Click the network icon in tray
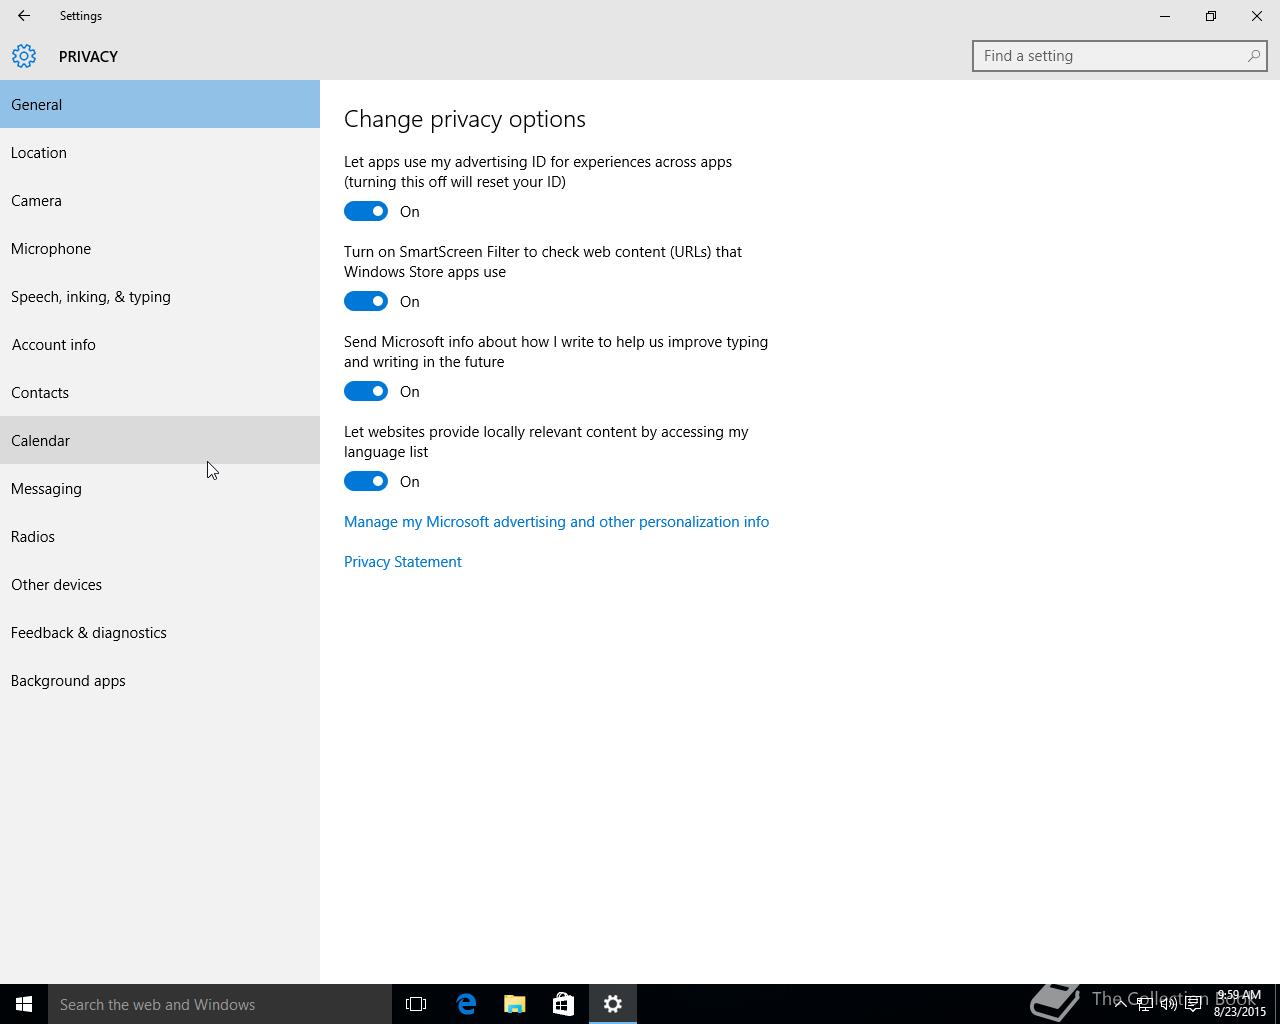Screen dimensions: 1280x1024 (1144, 1004)
